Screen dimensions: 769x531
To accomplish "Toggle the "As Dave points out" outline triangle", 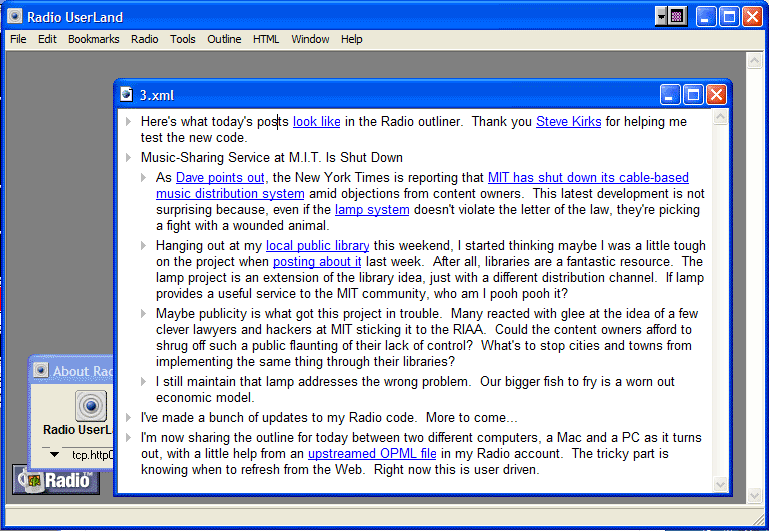I will coord(144,177).
